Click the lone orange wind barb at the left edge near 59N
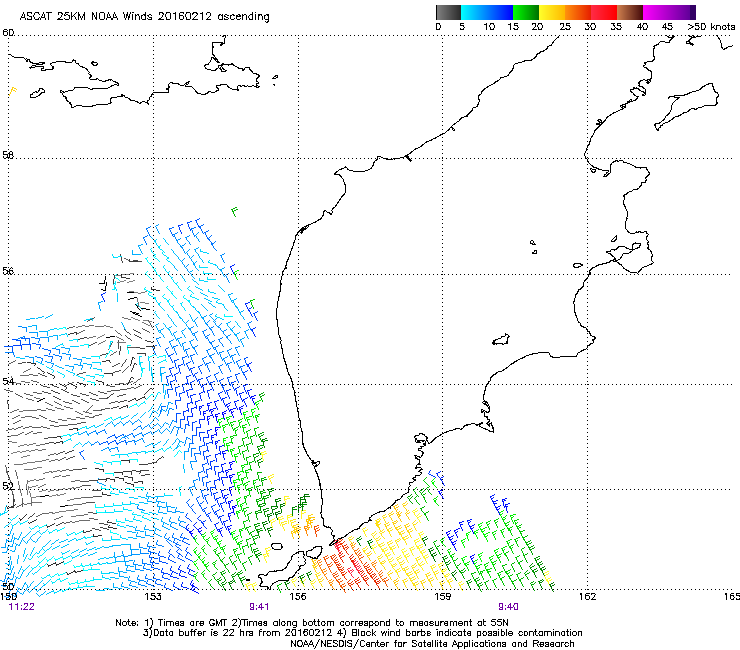This screenshot has height=650, width=740. (13, 90)
